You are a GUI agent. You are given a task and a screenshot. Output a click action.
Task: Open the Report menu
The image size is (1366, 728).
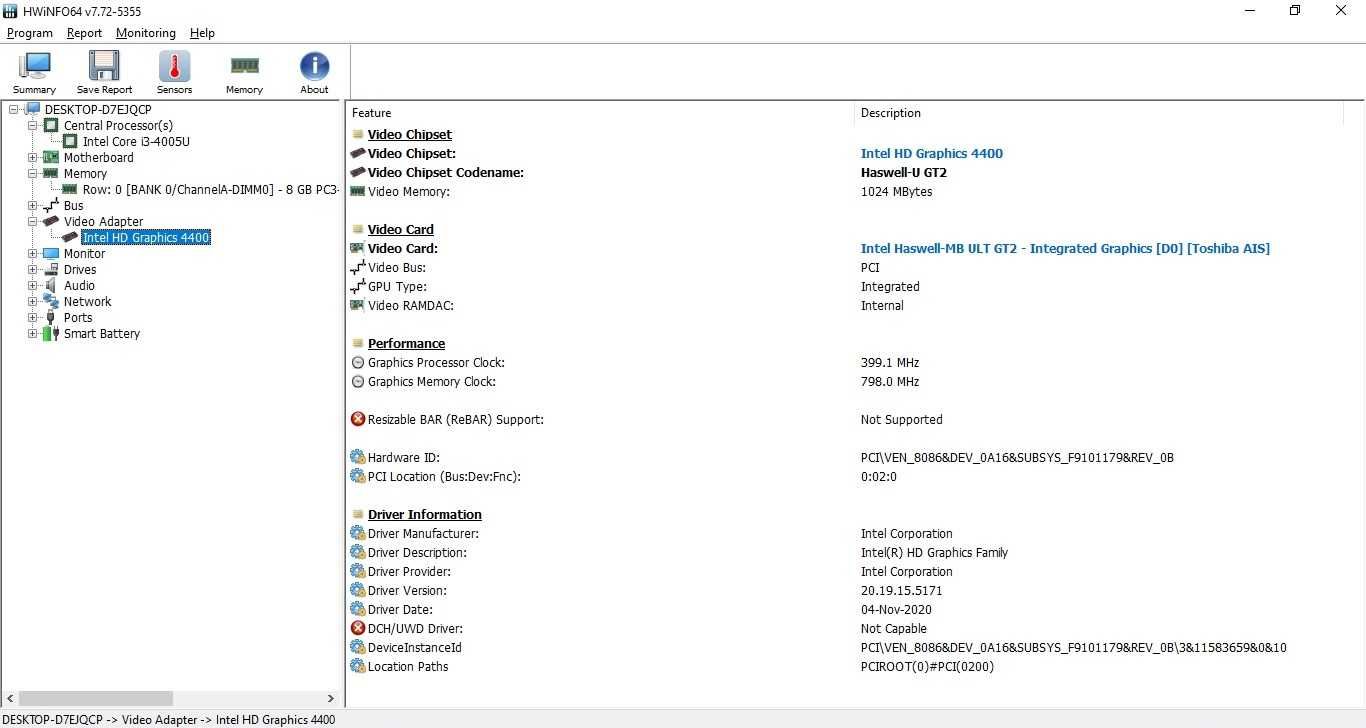[x=84, y=33]
